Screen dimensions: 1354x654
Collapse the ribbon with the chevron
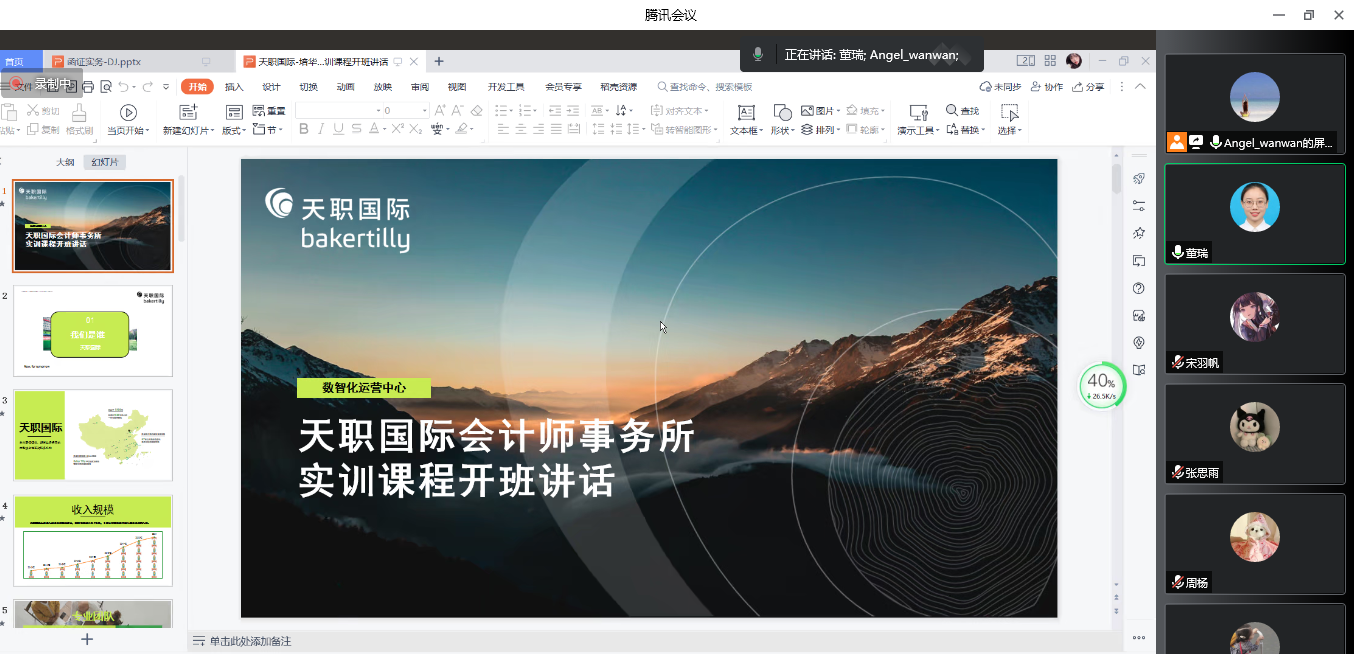[x=1140, y=87]
